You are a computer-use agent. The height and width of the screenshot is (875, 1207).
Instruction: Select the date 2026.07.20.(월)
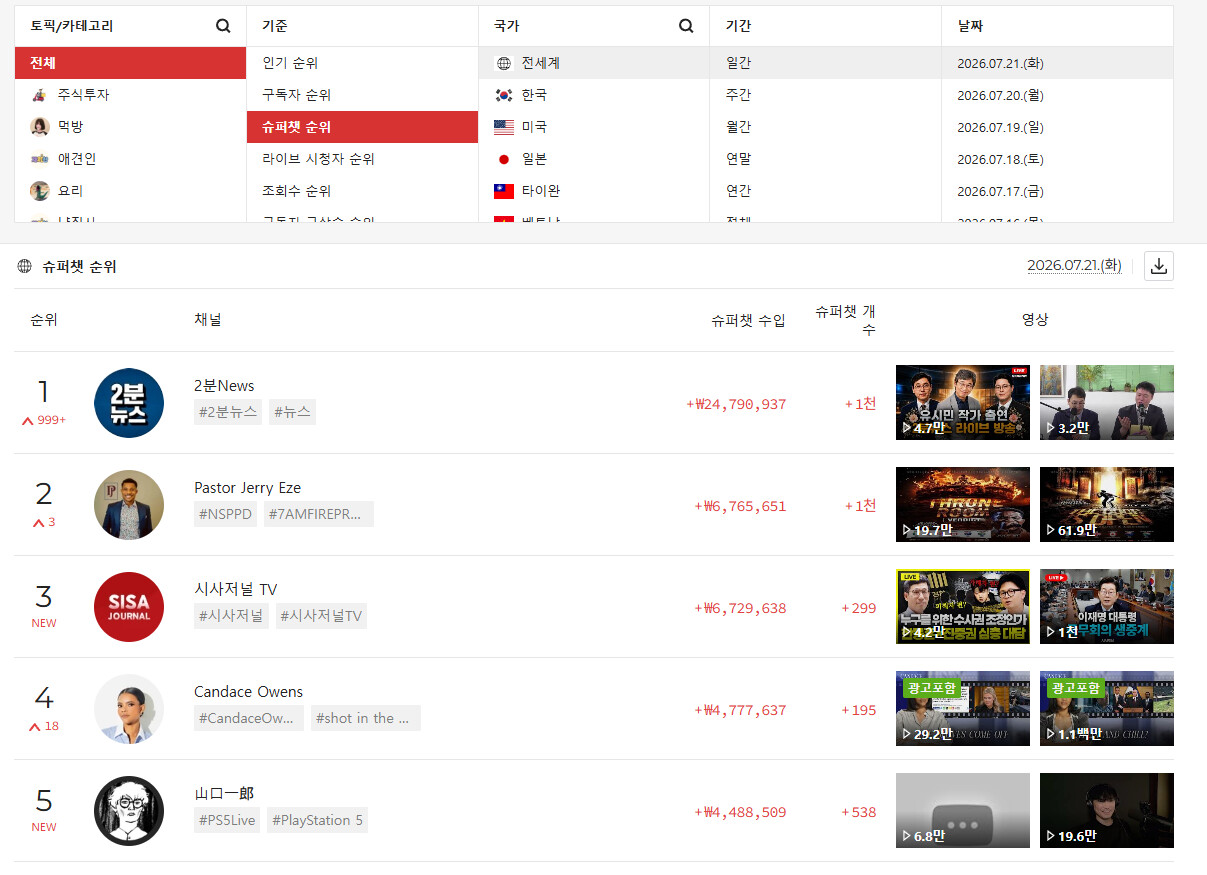click(1057, 95)
